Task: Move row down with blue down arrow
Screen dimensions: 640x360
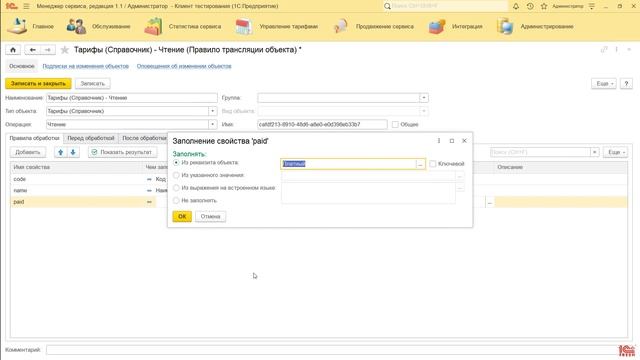Action: click(73, 152)
